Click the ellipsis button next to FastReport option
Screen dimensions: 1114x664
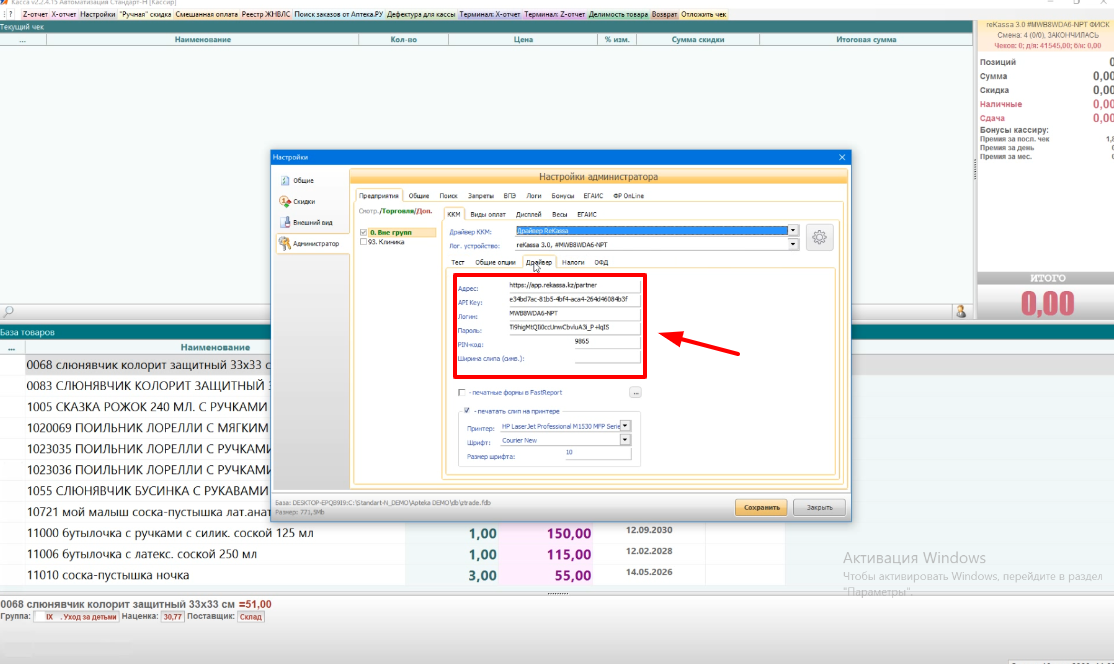(x=635, y=393)
